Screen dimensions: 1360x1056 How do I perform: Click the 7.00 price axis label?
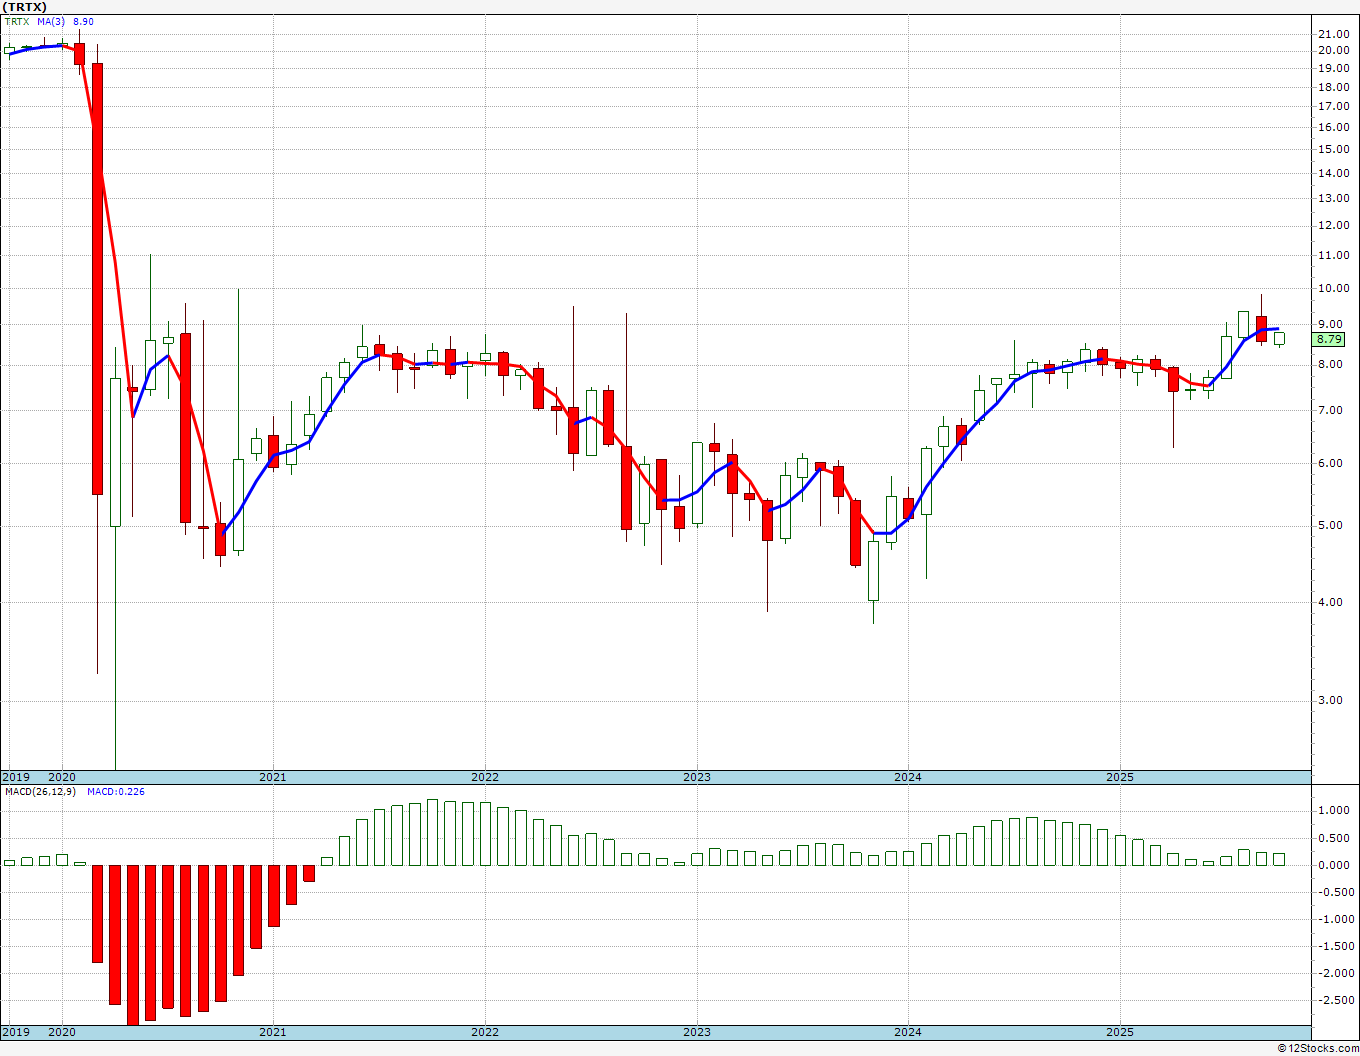[x=1330, y=410]
